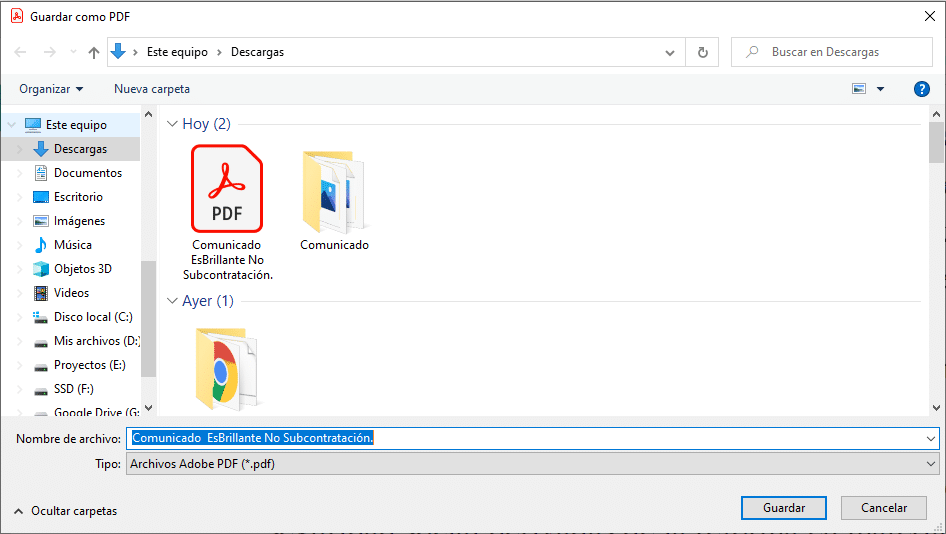Click the Escritorio desktop icon
Screen dimensions: 946x534
40,197
